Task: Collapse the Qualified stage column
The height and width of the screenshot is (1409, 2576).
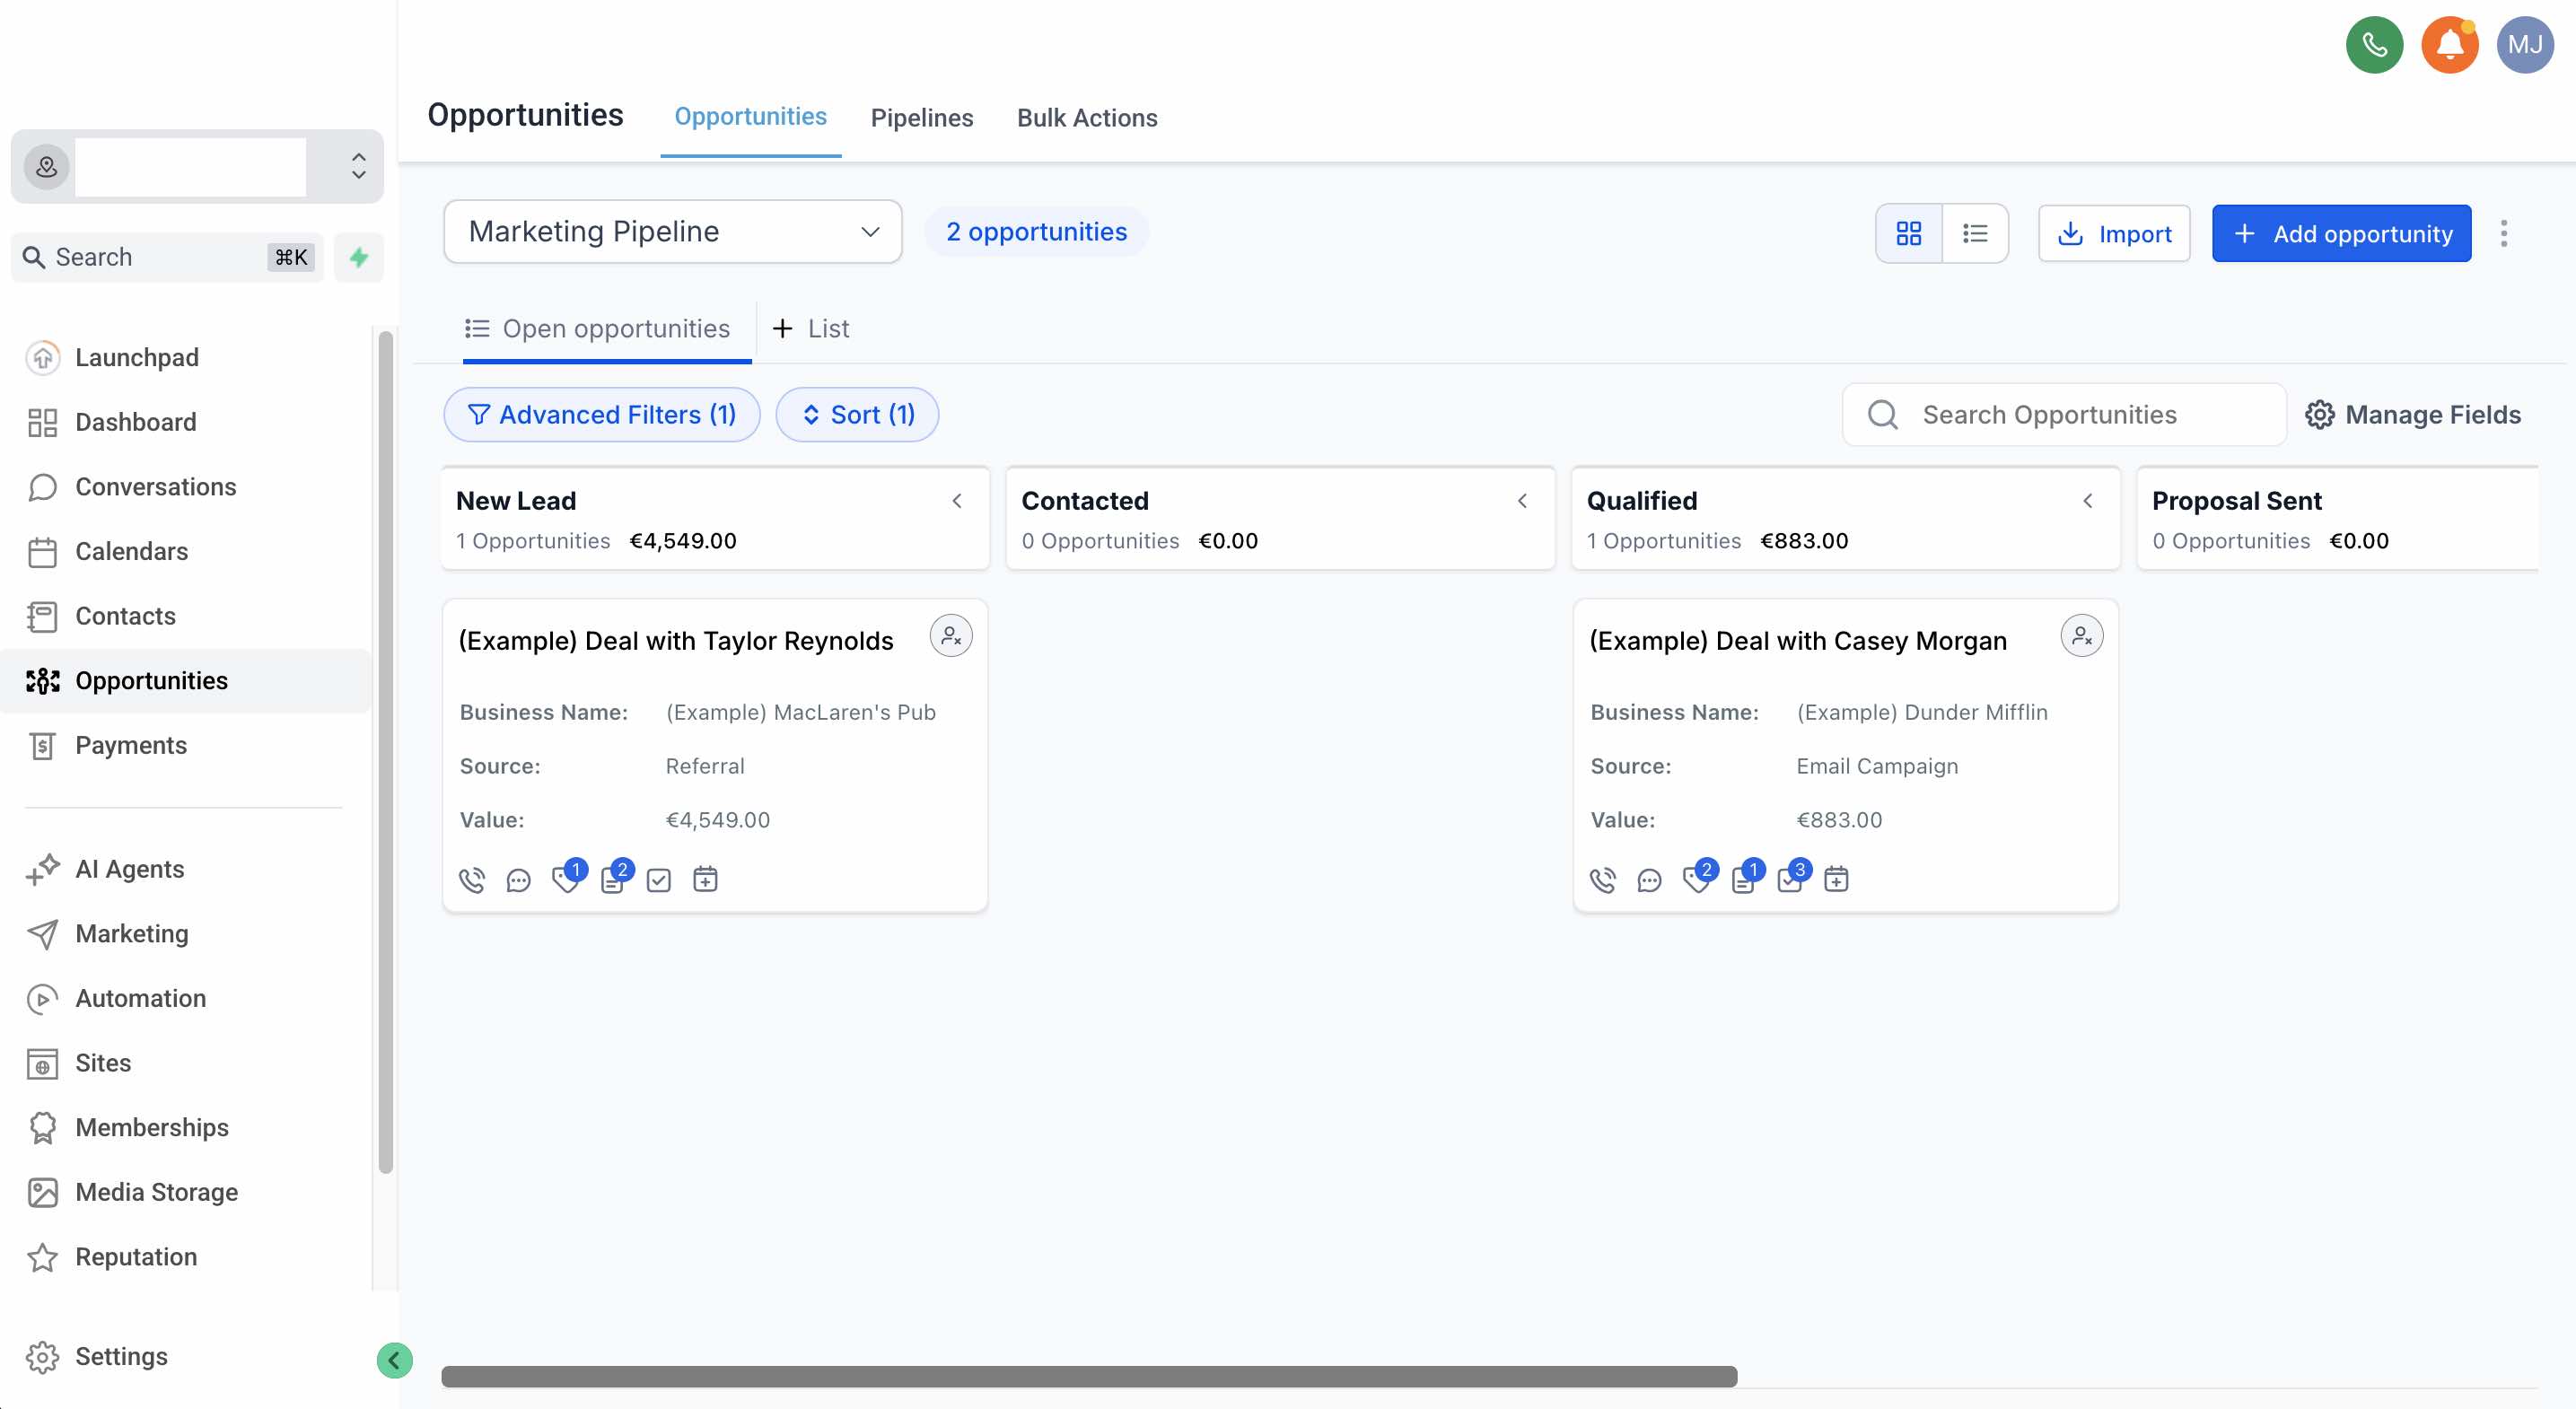Action: pyautogui.click(x=2088, y=501)
